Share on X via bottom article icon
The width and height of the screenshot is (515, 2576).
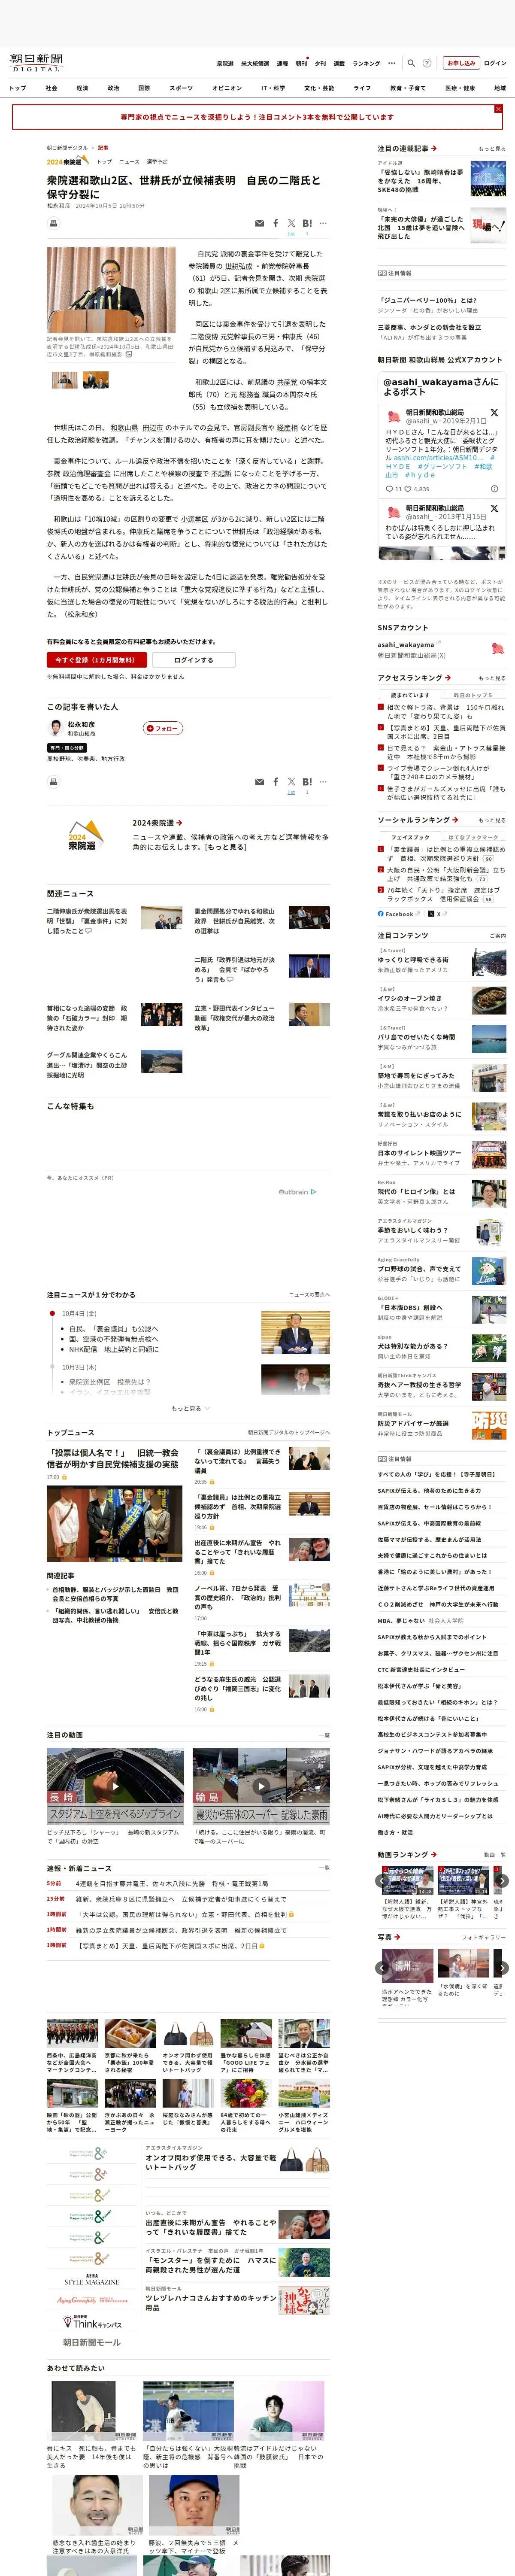291,782
